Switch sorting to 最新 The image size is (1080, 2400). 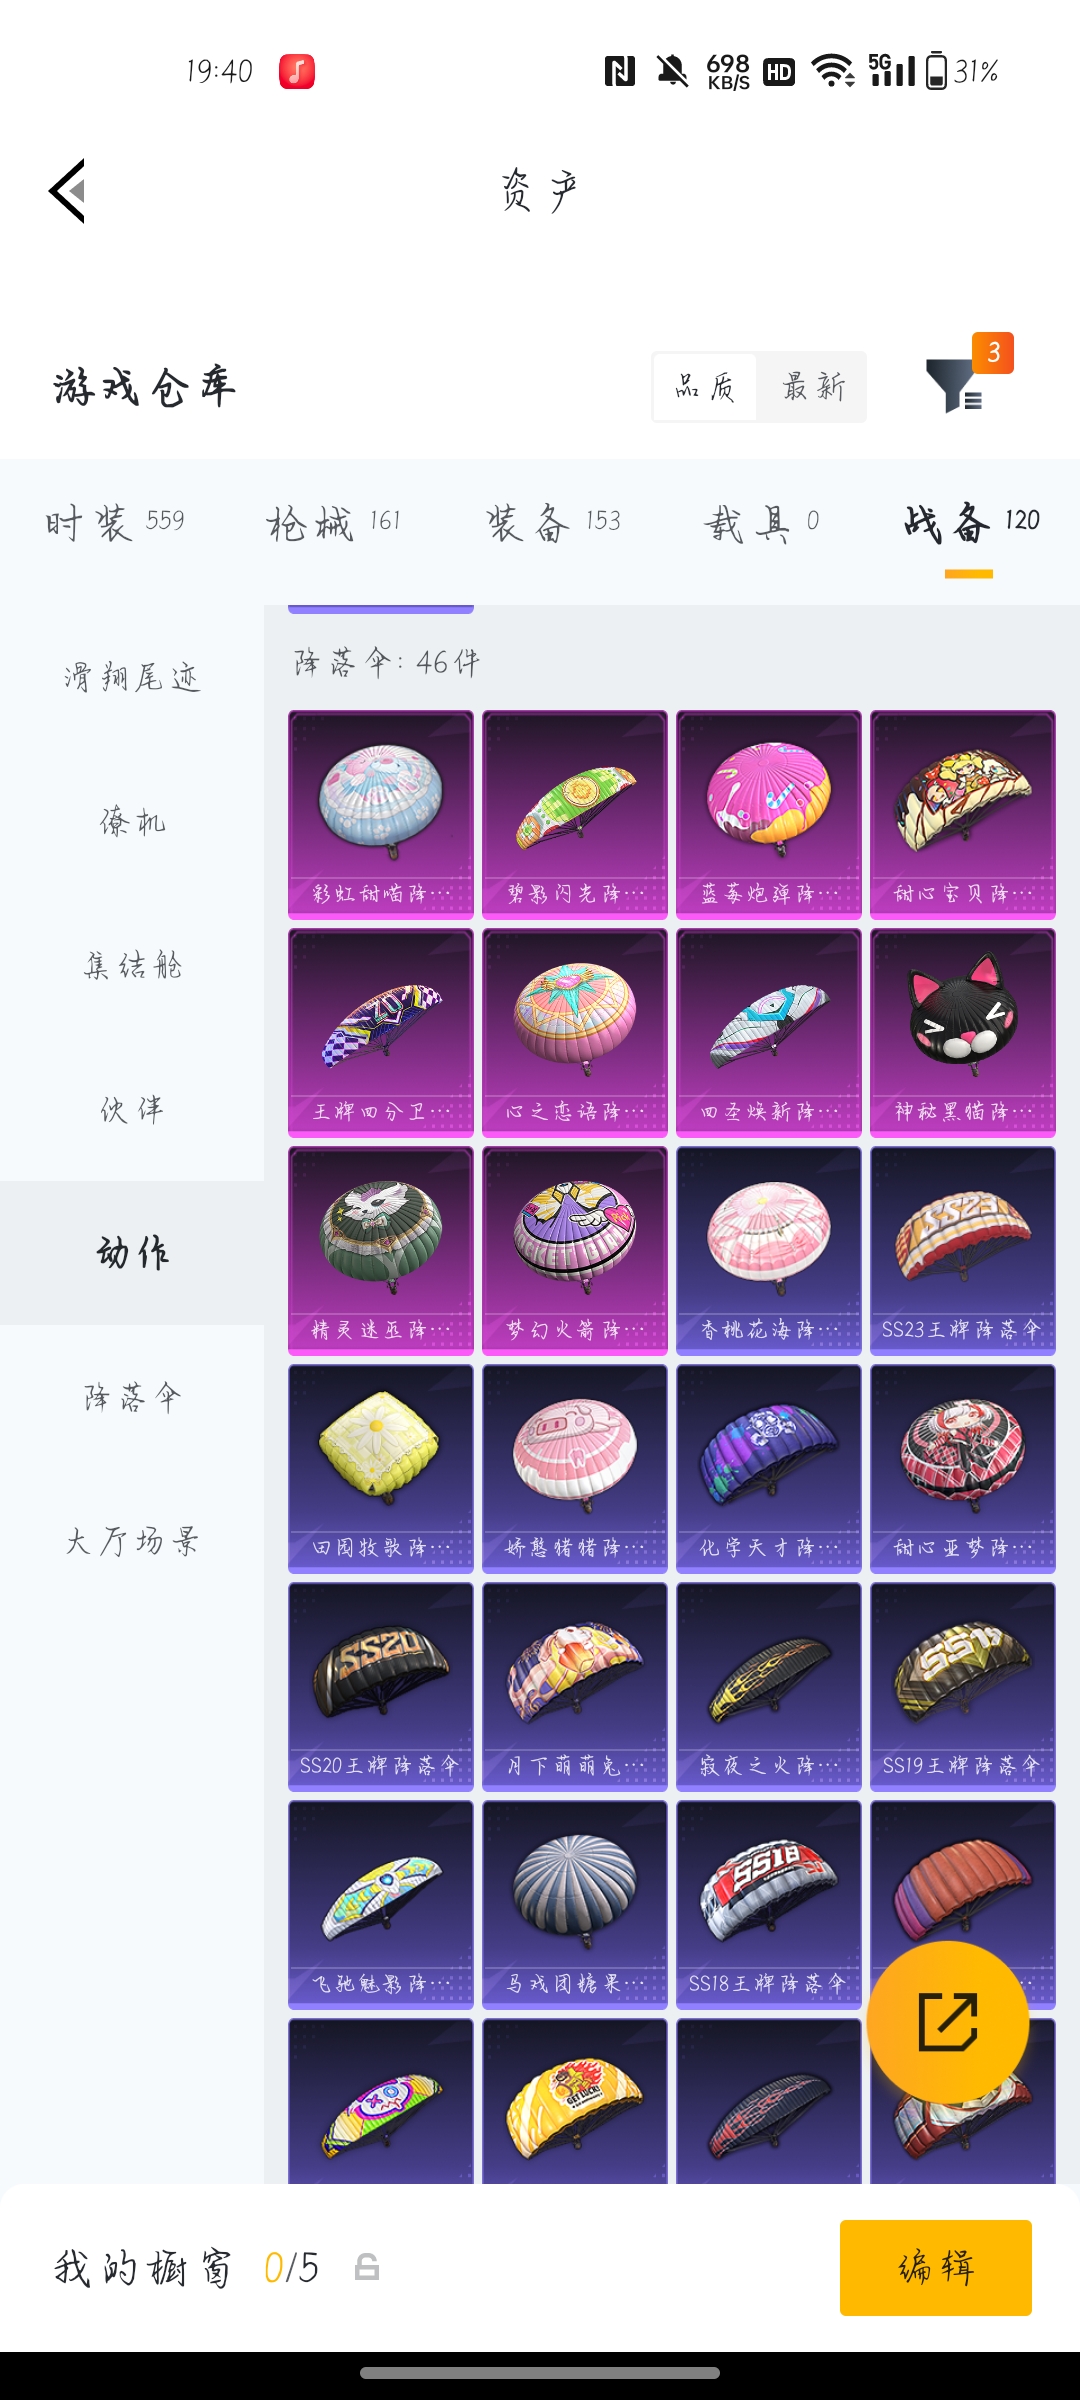pyautogui.click(x=813, y=387)
